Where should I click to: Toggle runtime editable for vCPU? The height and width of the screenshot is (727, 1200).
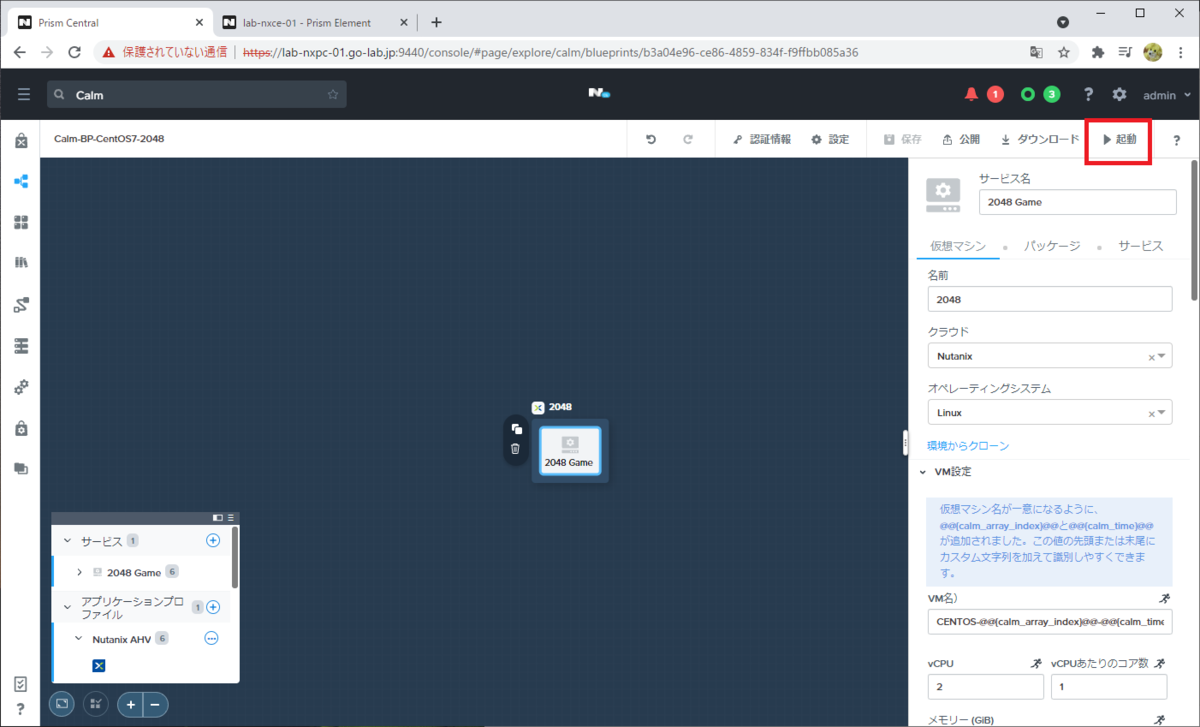[x=1036, y=664]
